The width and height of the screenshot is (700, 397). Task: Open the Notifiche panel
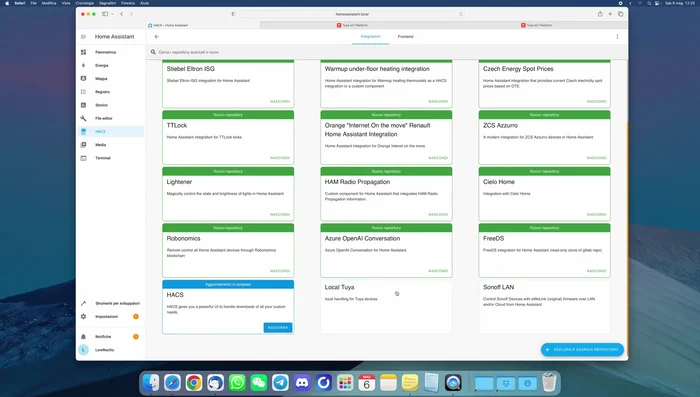(110, 337)
